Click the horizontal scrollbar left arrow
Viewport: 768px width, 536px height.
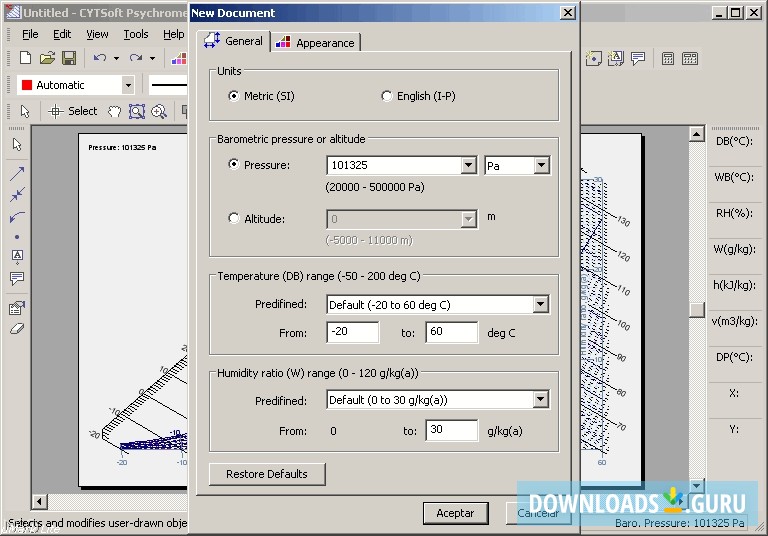[40, 501]
